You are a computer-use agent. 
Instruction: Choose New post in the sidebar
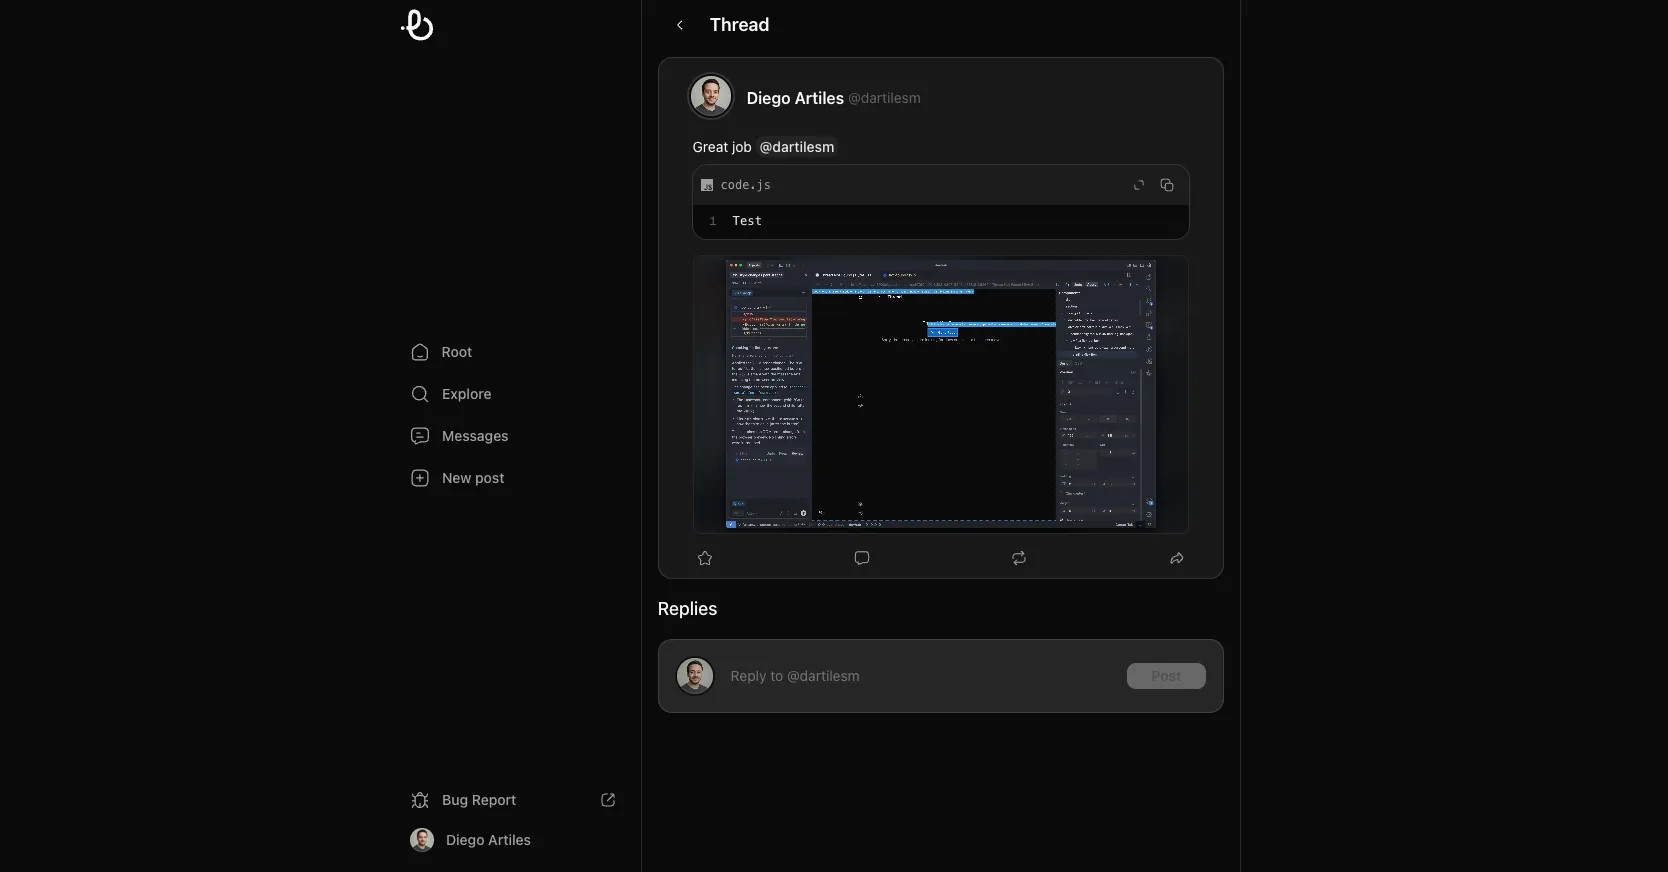[473, 478]
